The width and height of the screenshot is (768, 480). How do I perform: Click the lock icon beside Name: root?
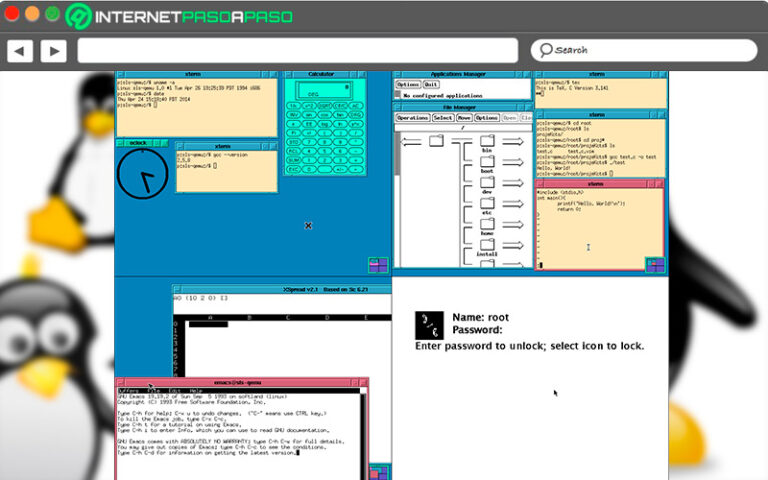click(x=430, y=324)
